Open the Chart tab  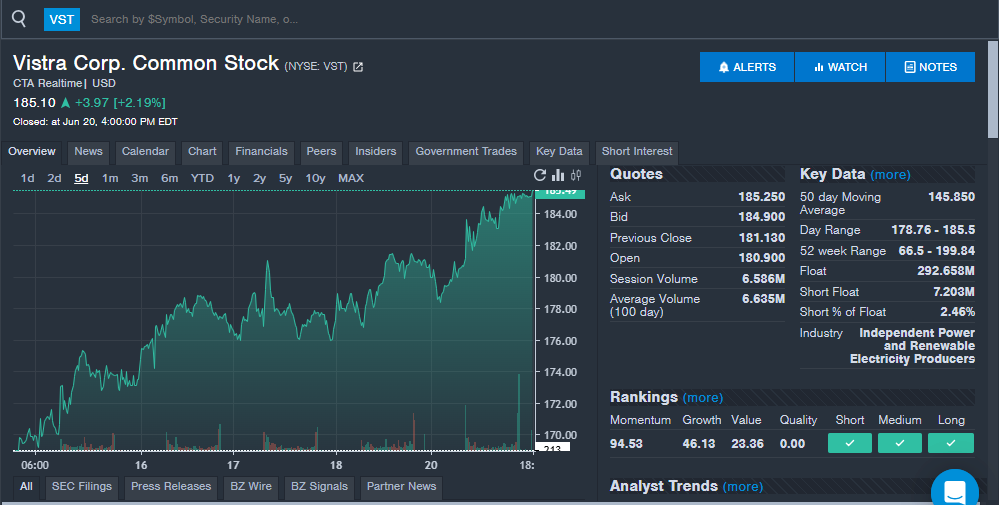pos(202,152)
